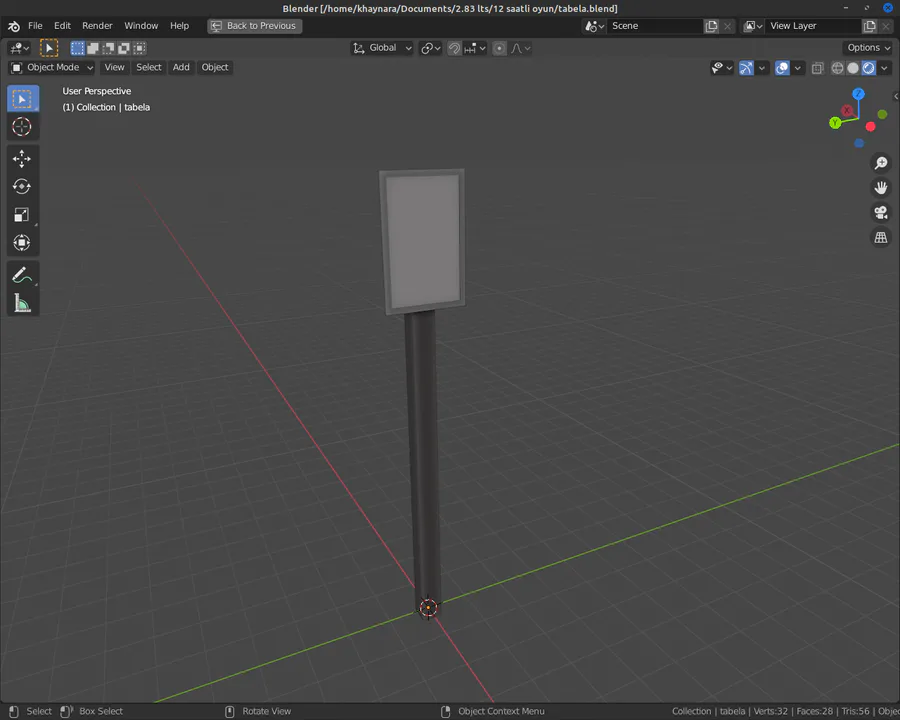Toggle viewport gizmos display
Screen dimensions: 900x720
pyautogui.click(x=746, y=68)
